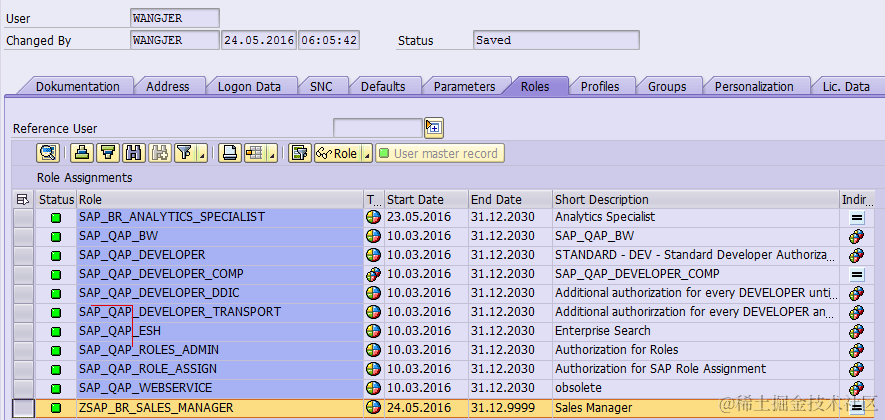Click the Select Layout icon before Role

[x=300, y=152]
